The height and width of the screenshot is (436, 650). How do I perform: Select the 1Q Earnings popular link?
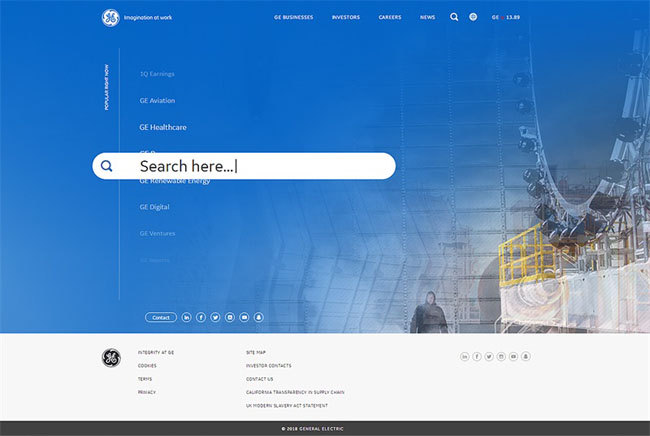coord(157,74)
